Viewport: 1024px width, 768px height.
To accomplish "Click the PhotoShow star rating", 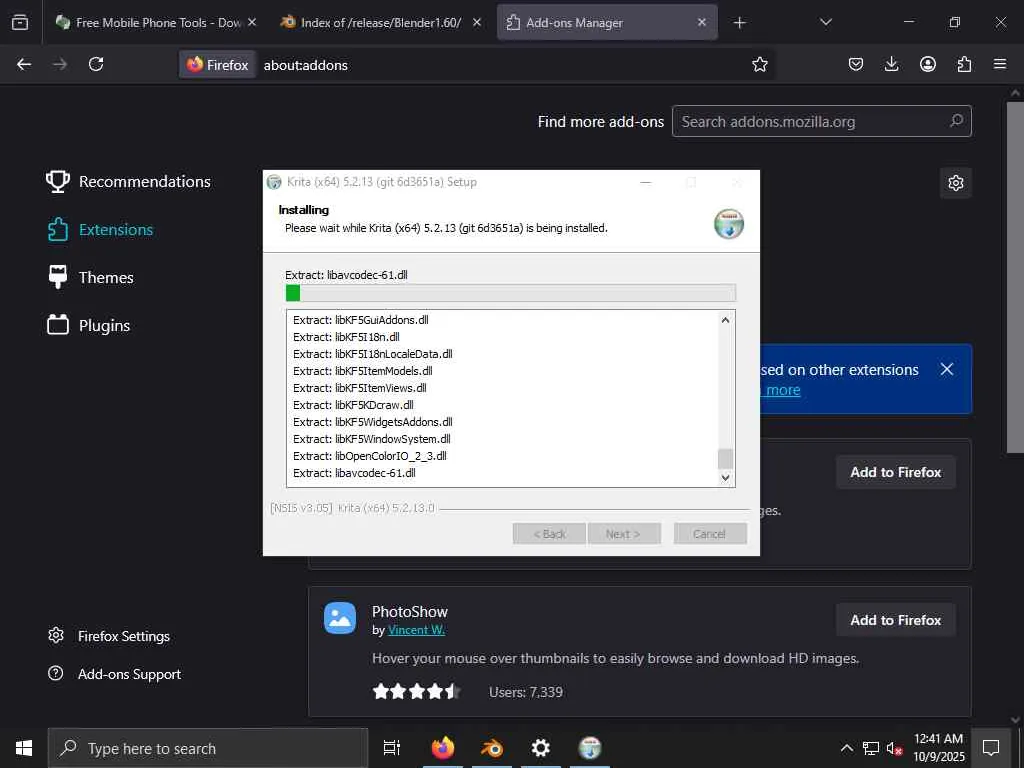I will (417, 692).
